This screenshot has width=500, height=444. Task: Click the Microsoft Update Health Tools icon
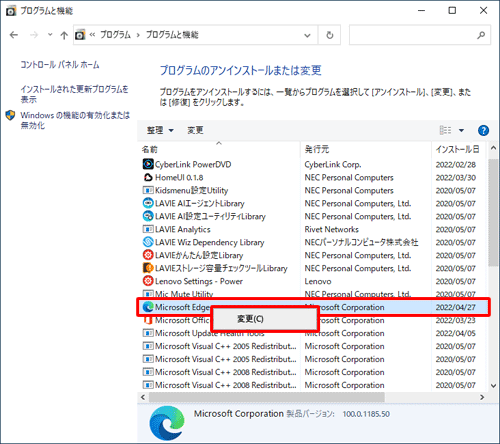click(148, 333)
